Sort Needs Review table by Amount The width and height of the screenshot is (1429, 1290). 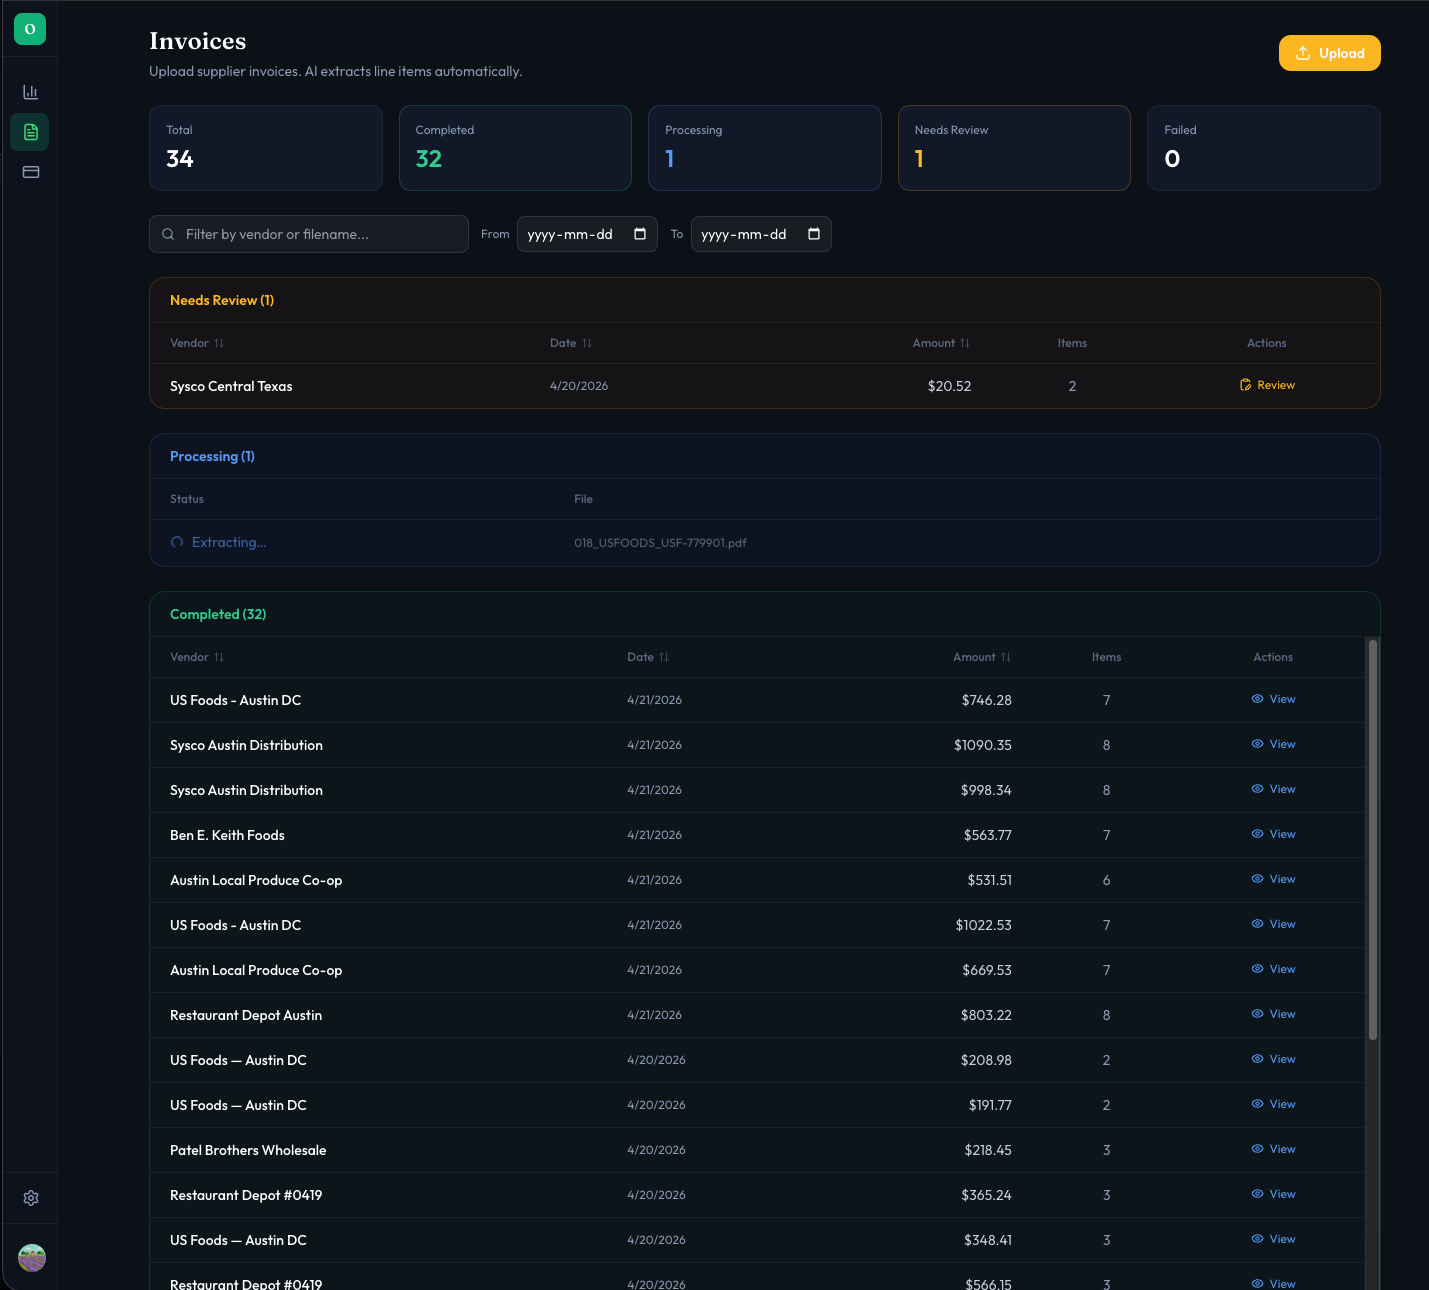[941, 343]
